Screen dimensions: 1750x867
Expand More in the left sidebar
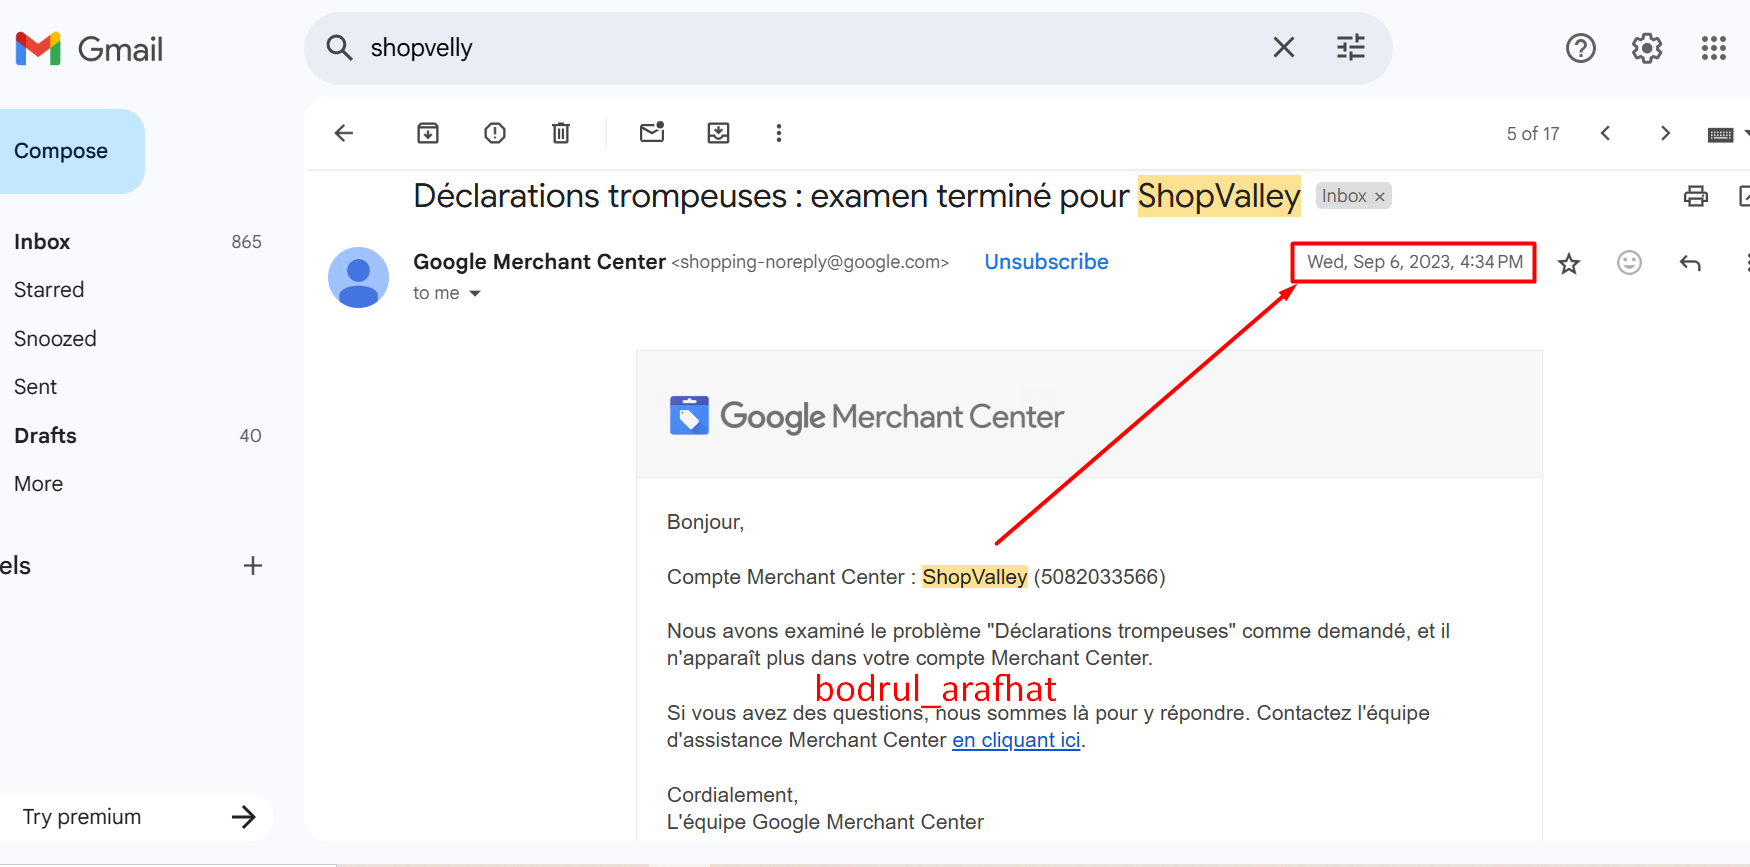39,484
